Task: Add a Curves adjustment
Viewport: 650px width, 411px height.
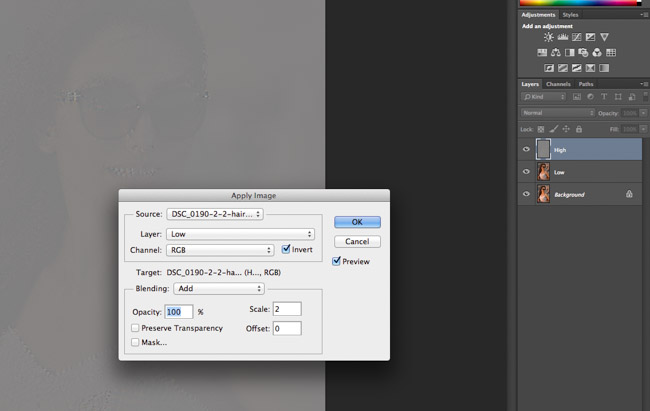Action: [577, 37]
